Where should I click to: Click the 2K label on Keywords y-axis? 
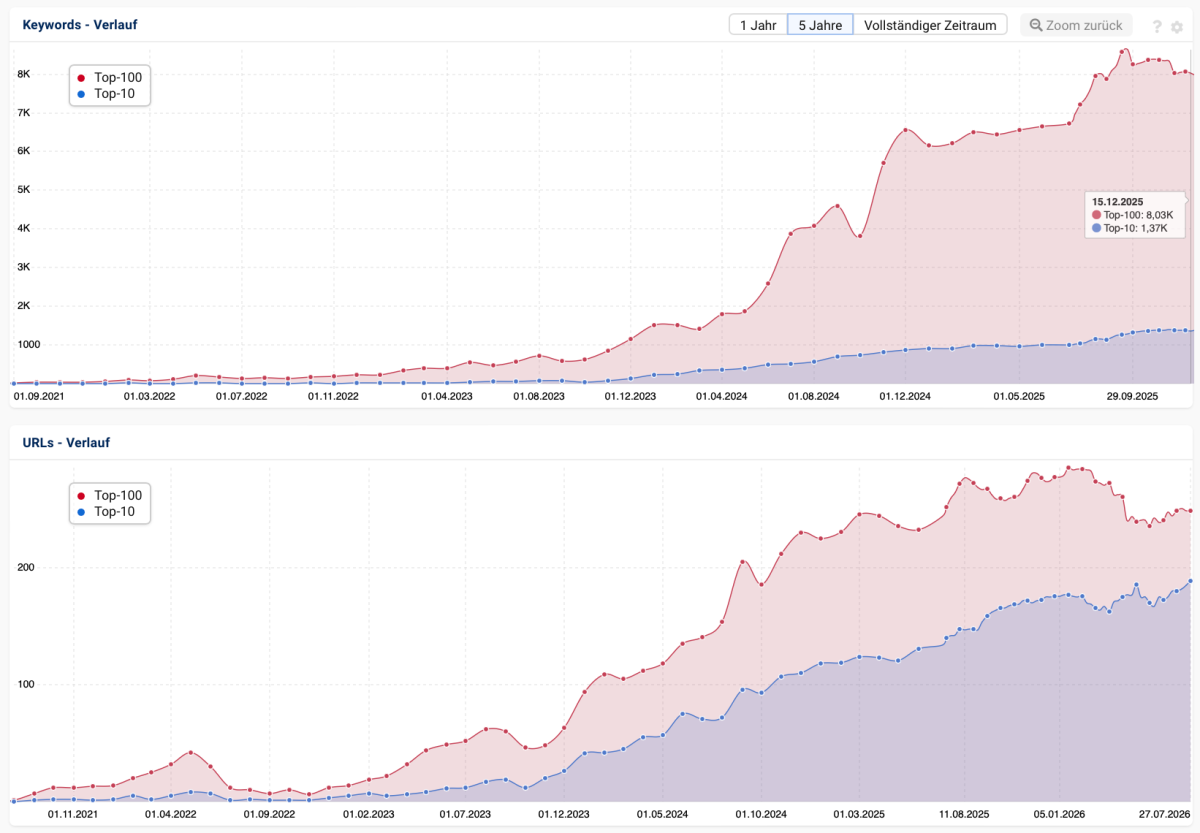25,305
